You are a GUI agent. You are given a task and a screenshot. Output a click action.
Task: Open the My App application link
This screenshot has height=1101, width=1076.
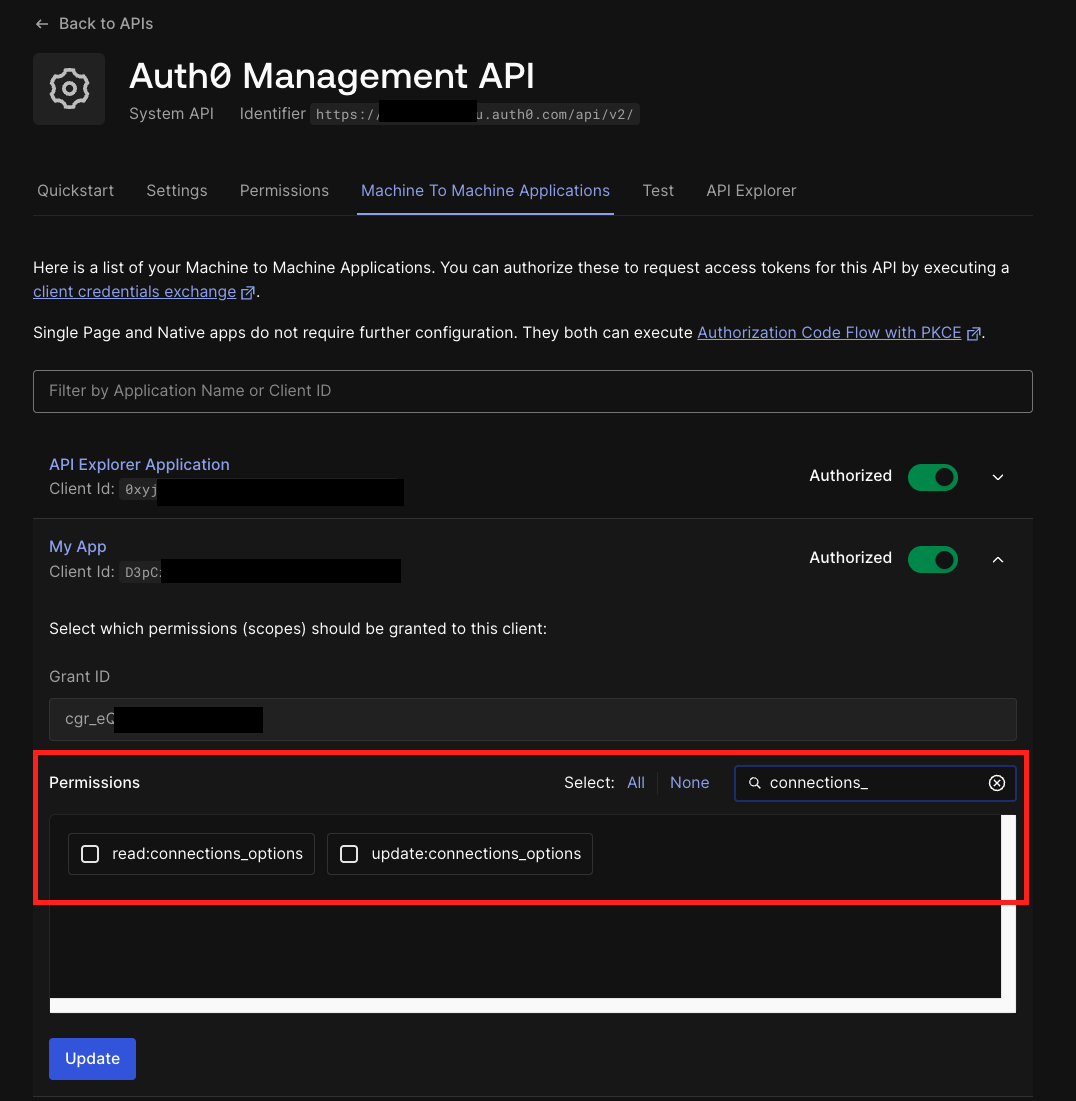point(77,546)
